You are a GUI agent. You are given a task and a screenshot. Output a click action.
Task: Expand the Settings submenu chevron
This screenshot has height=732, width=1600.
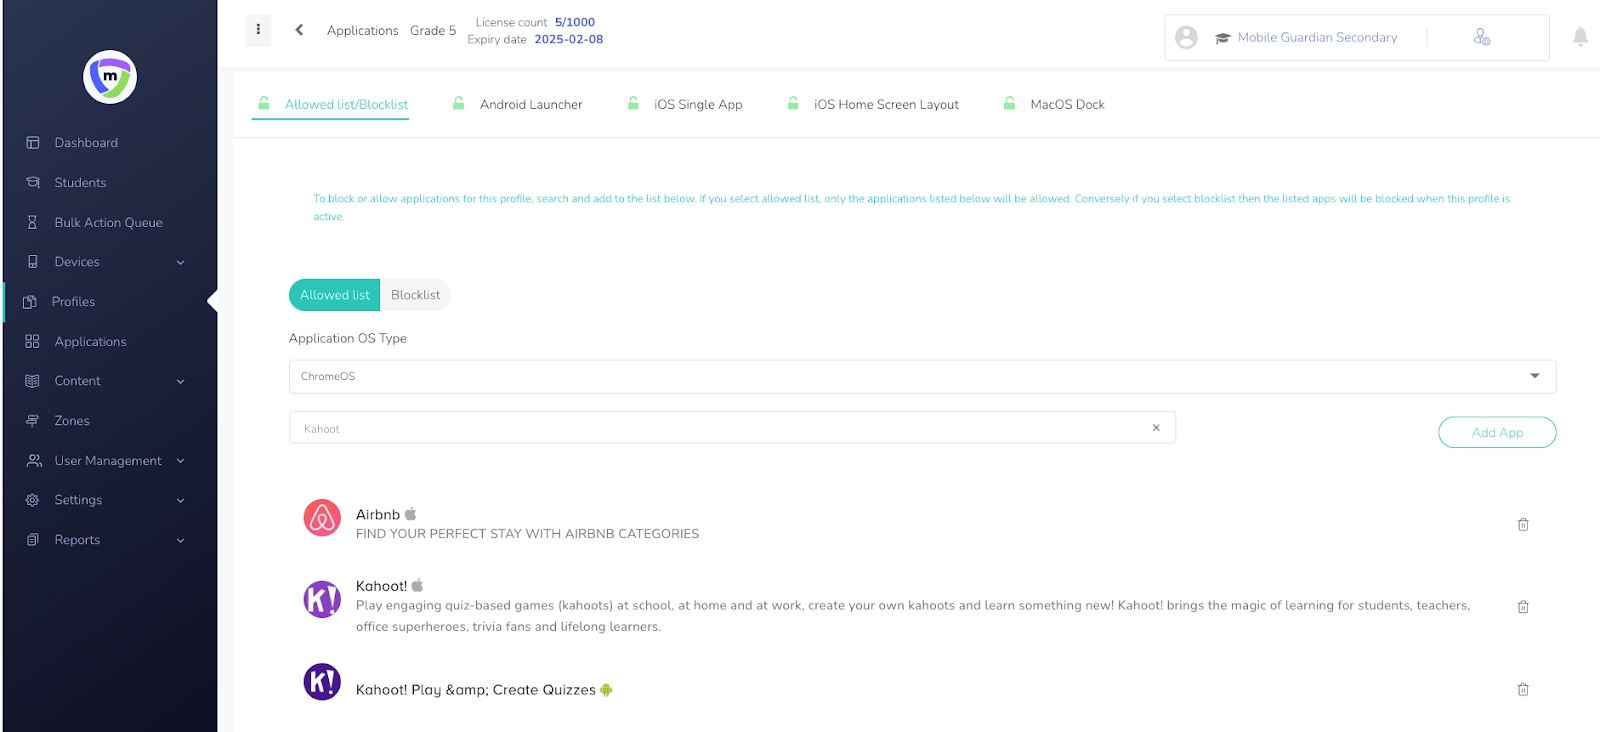181,501
